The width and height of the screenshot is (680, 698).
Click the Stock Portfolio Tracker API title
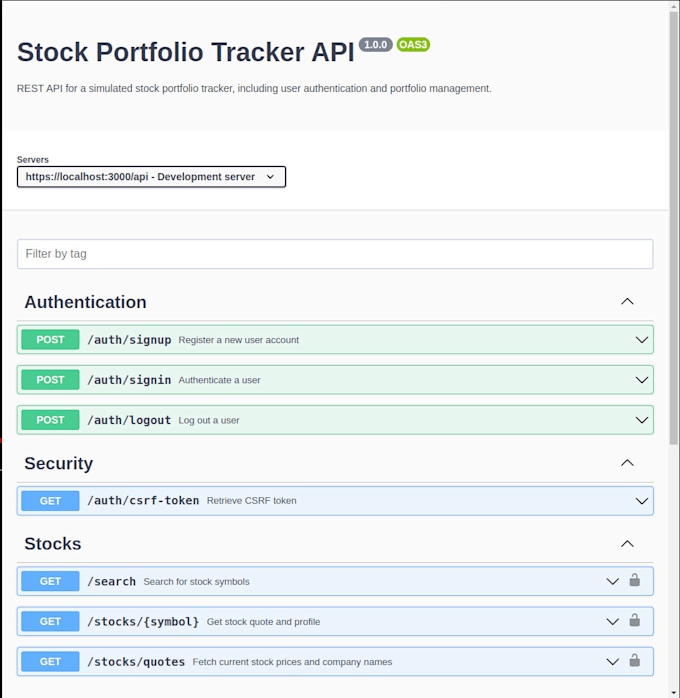[x=186, y=52]
